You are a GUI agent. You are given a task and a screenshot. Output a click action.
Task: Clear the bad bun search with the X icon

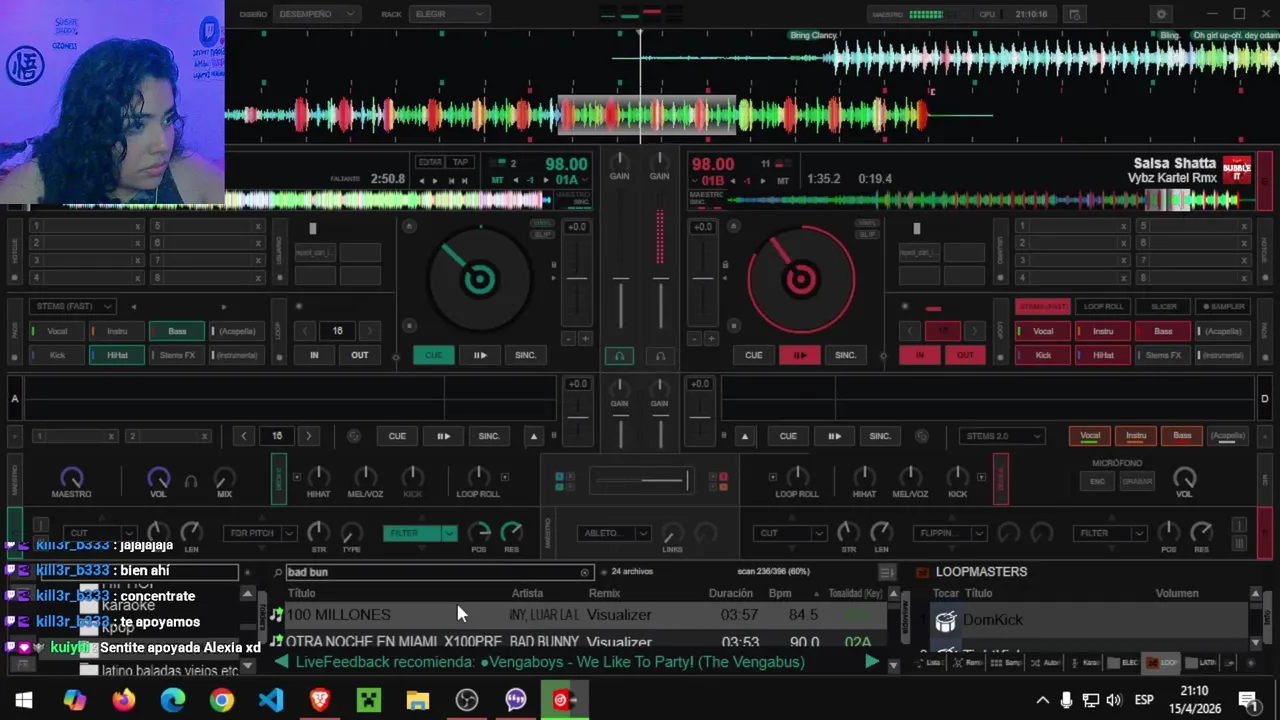(x=585, y=572)
